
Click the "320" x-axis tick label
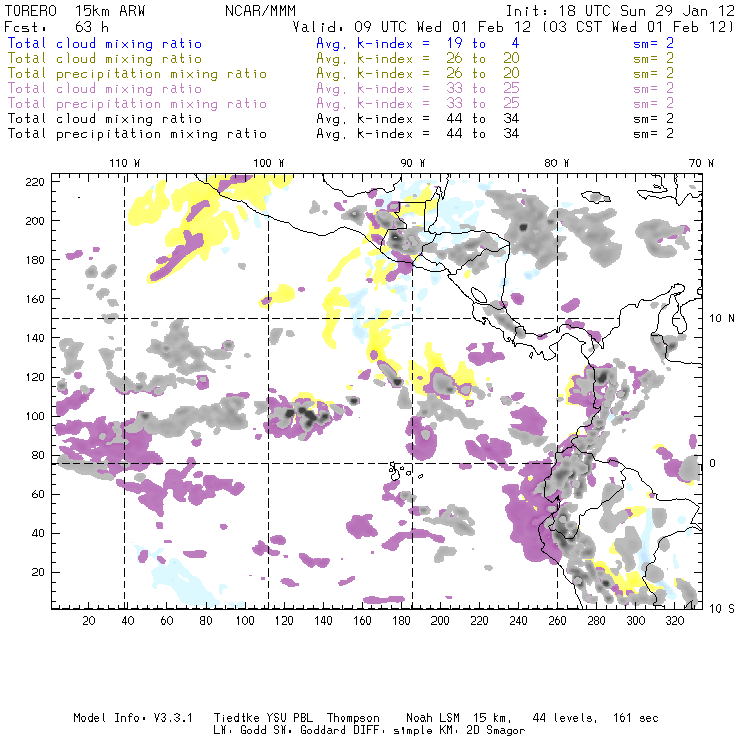point(674,621)
